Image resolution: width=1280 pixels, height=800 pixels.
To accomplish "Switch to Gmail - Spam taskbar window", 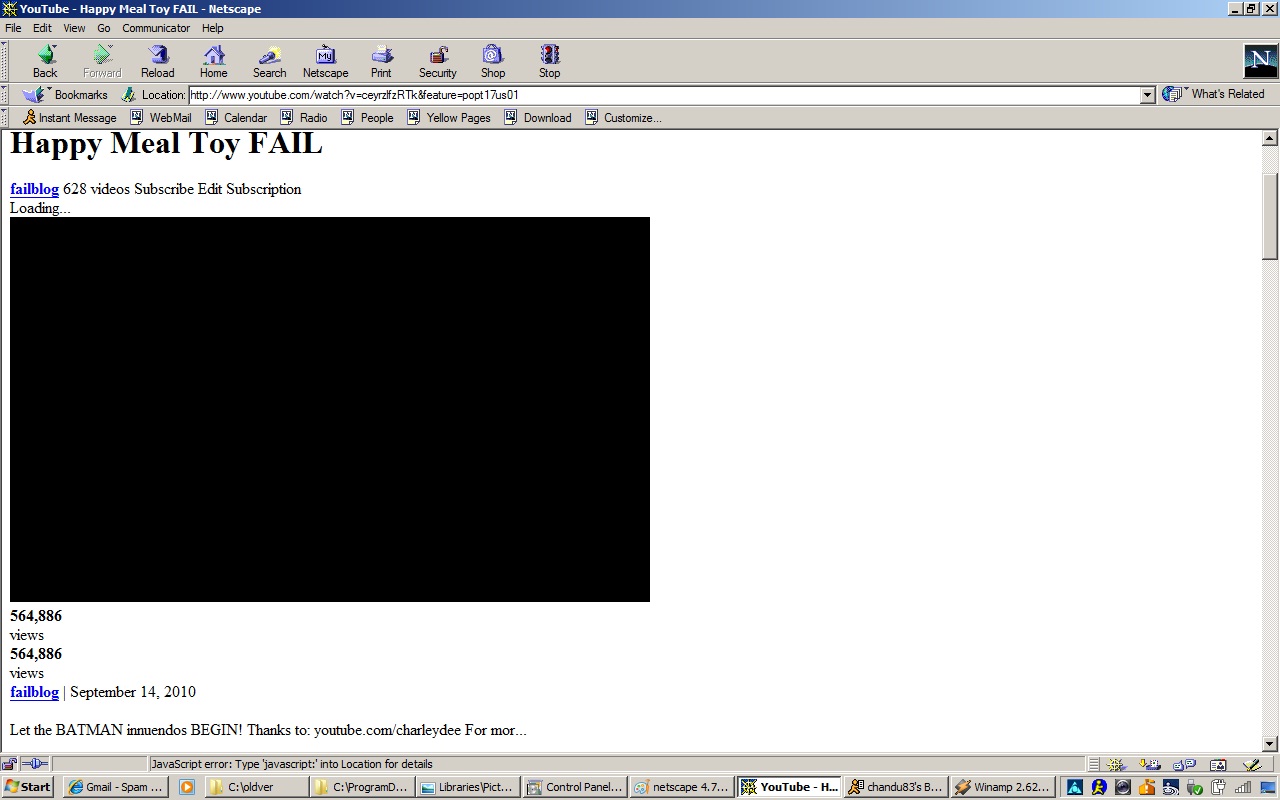I will coord(115,787).
